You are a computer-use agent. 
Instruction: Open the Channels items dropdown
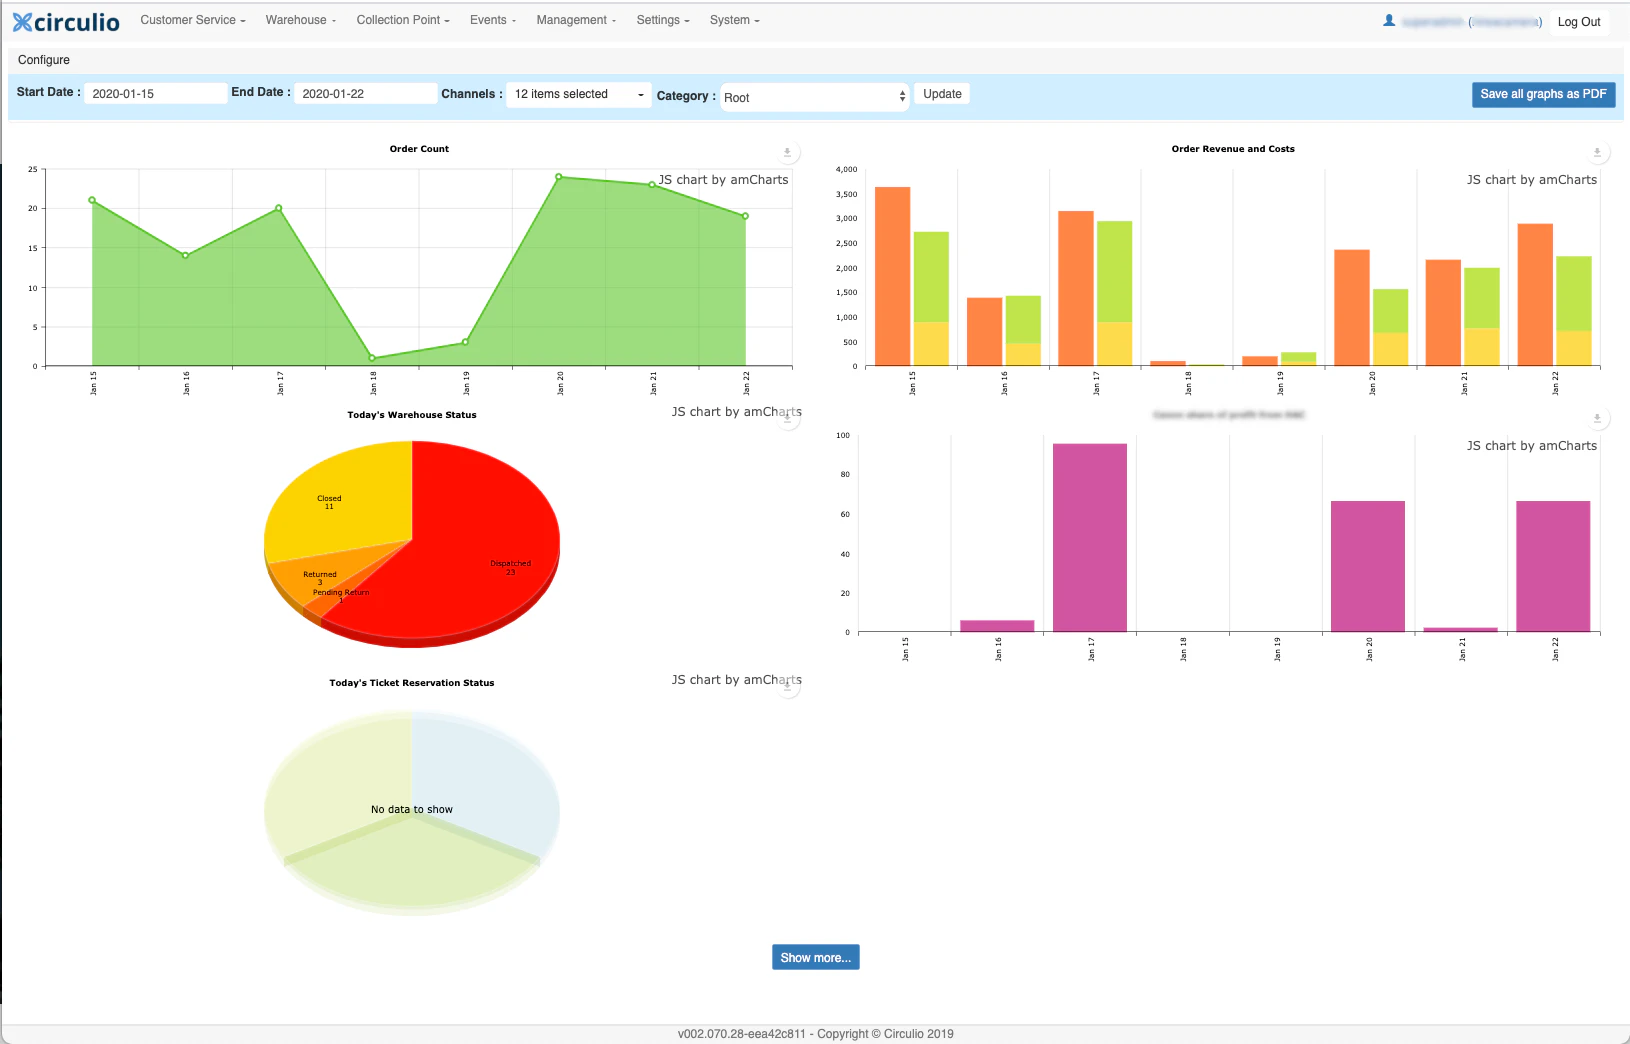(x=578, y=94)
